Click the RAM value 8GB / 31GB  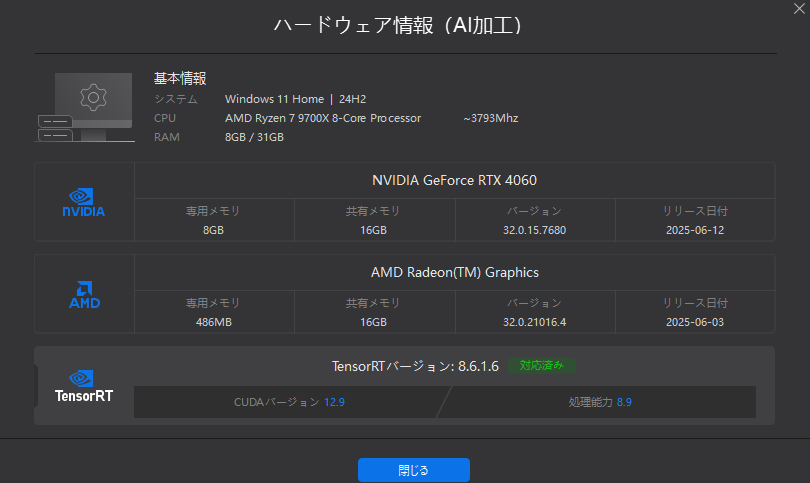[254, 137]
